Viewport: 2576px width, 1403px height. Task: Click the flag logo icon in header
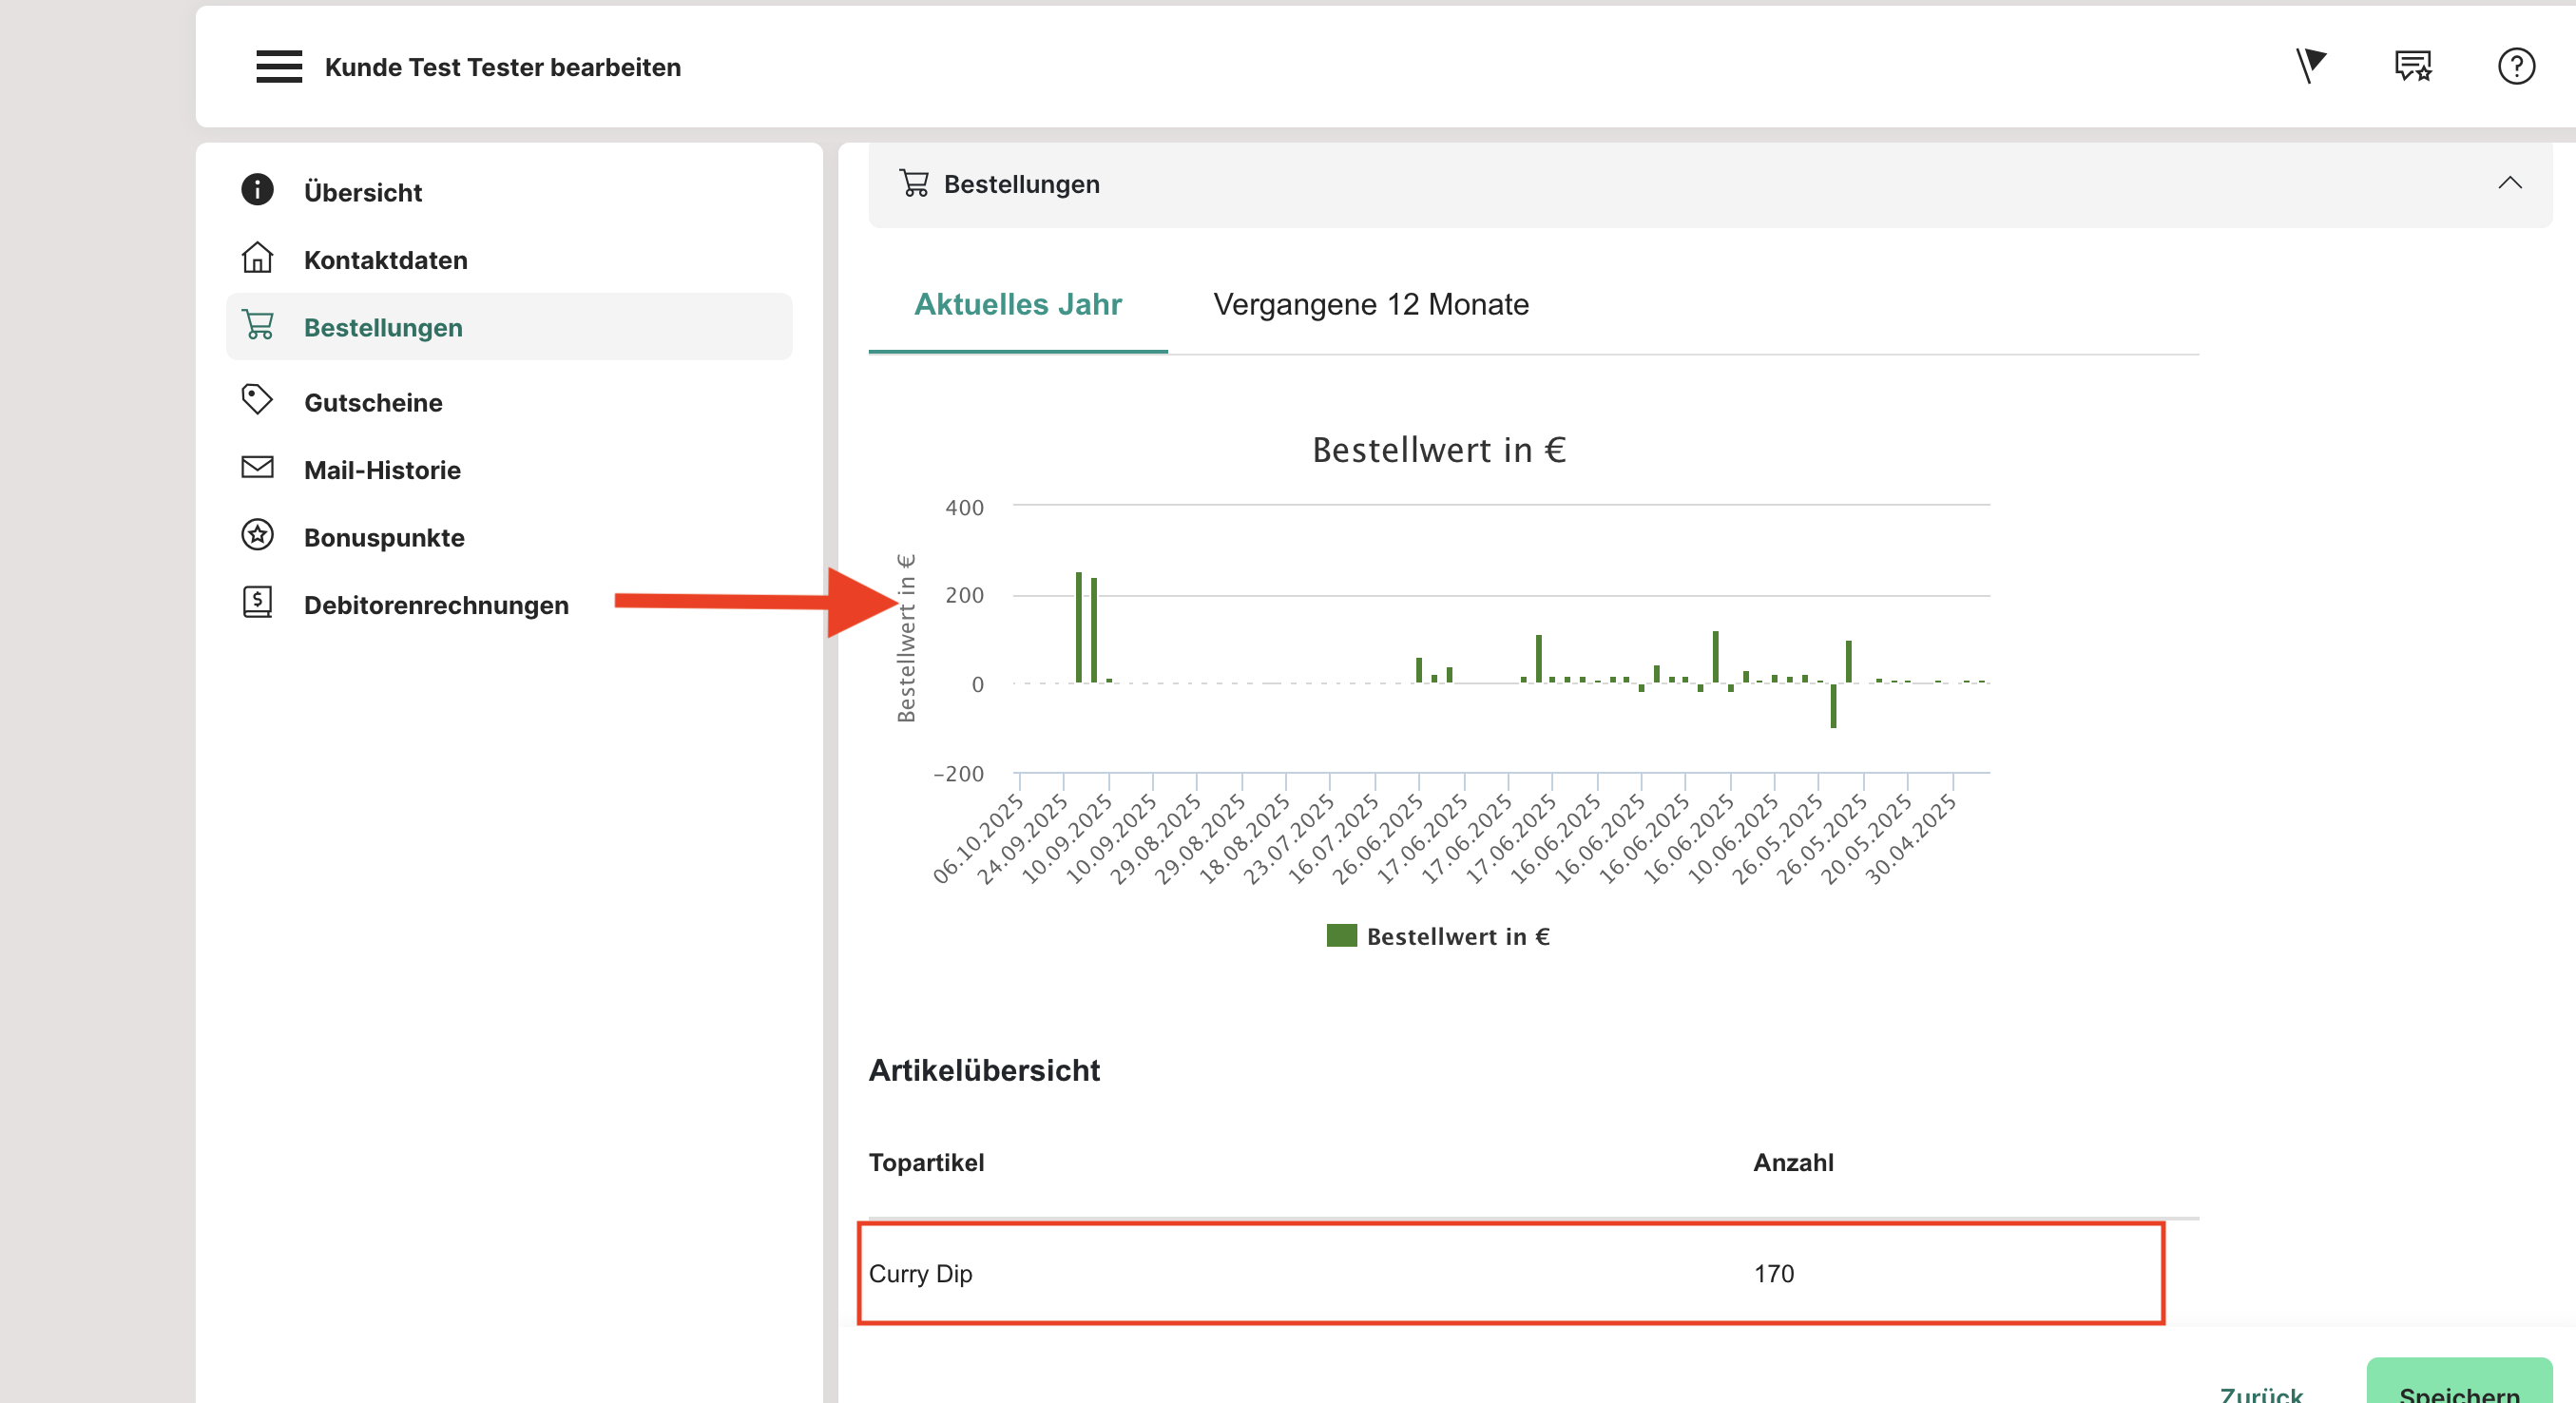[2310, 66]
